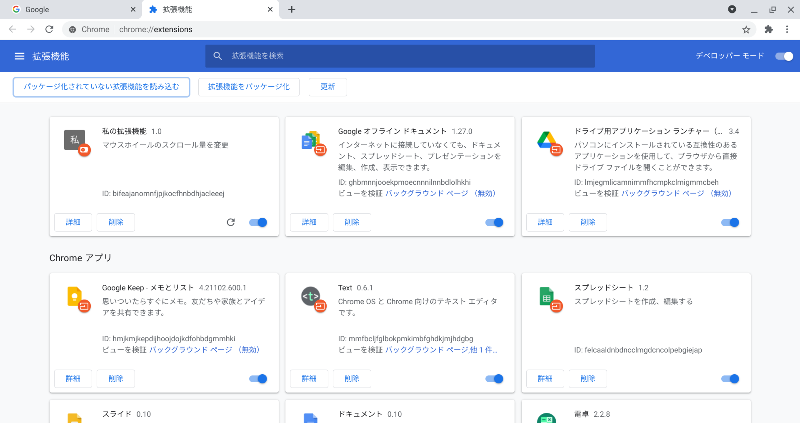Click 削除 for 私の拡張機能
The width and height of the screenshot is (800, 423).
point(116,222)
